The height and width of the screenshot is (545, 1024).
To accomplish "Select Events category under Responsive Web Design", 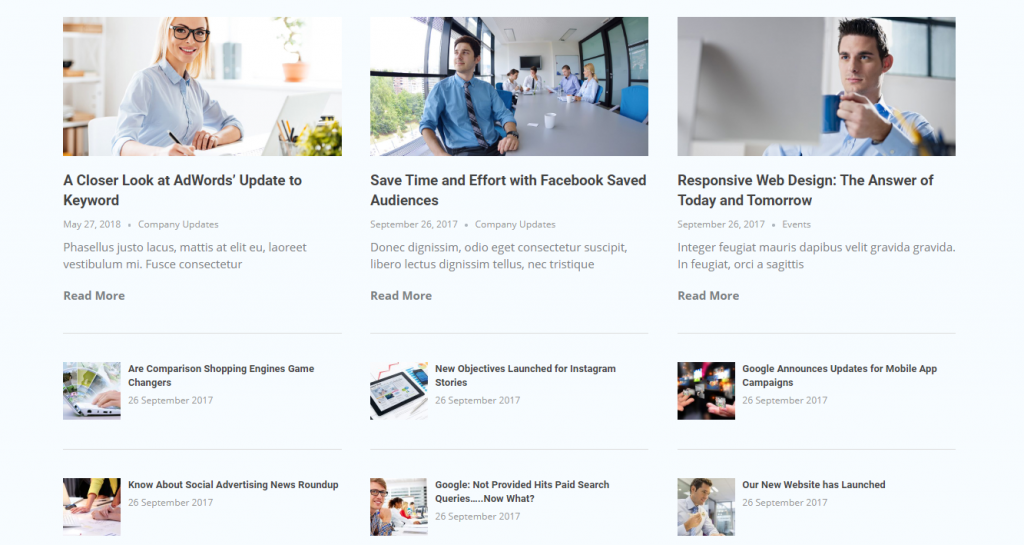I will (x=796, y=225).
